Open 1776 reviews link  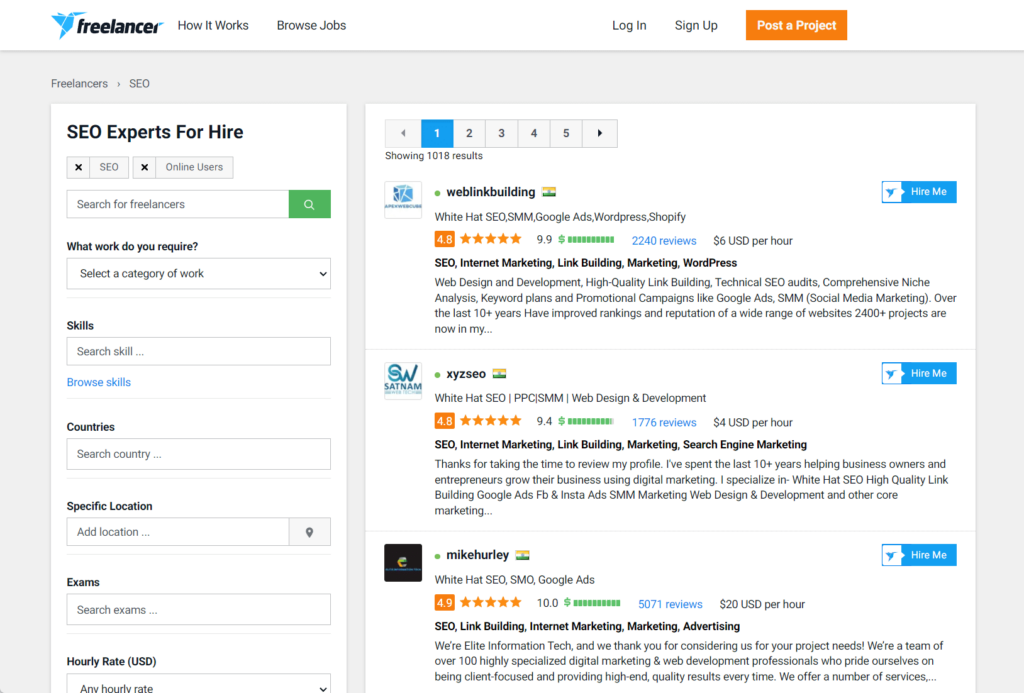[x=664, y=422]
